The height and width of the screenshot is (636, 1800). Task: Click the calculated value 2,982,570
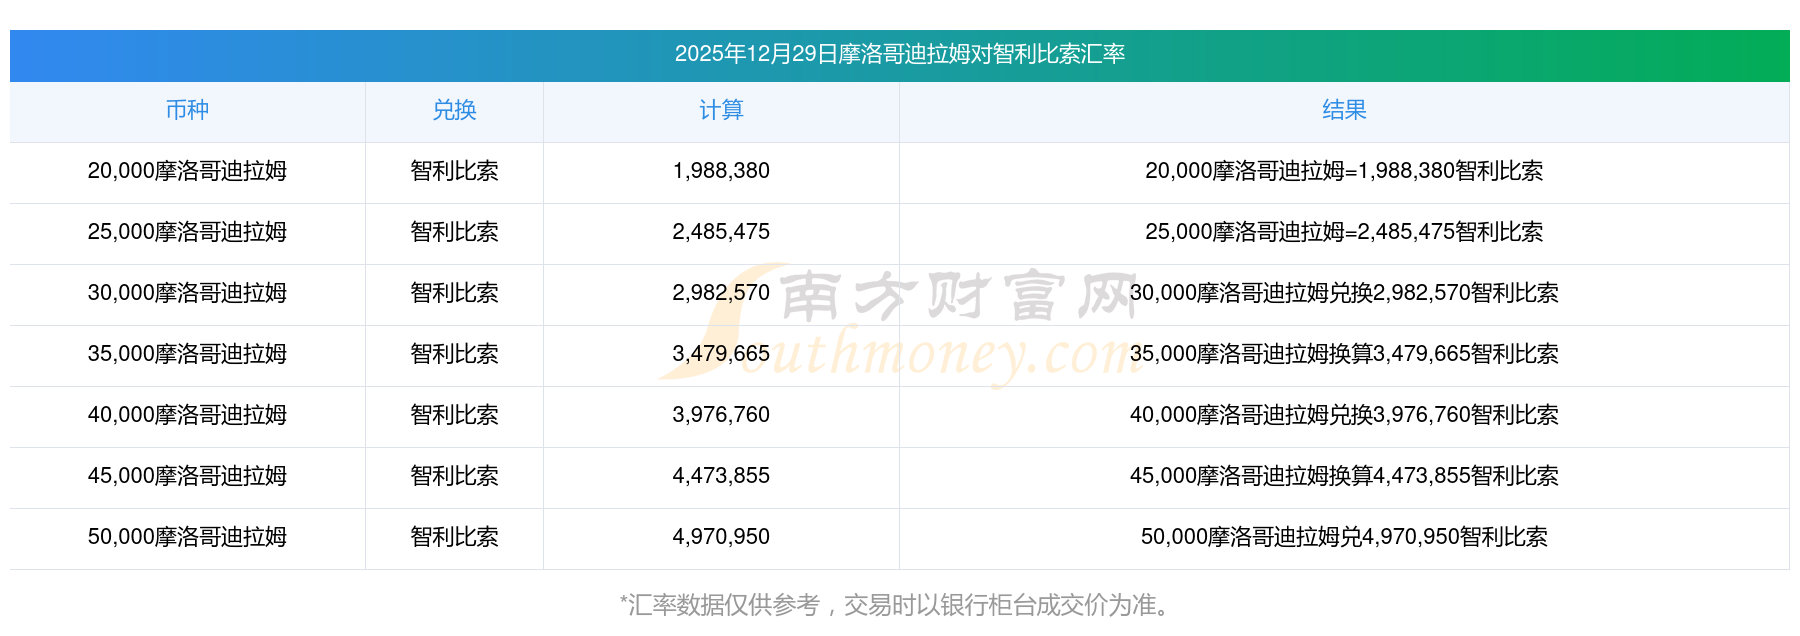(721, 293)
